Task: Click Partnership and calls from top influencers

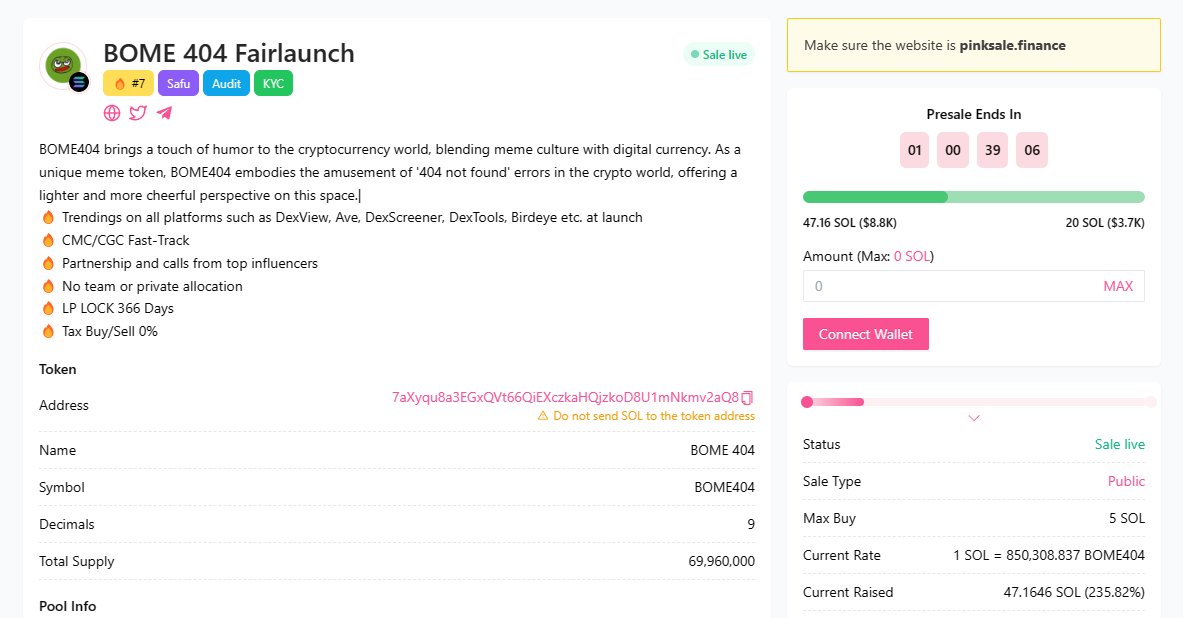Action: (x=189, y=263)
